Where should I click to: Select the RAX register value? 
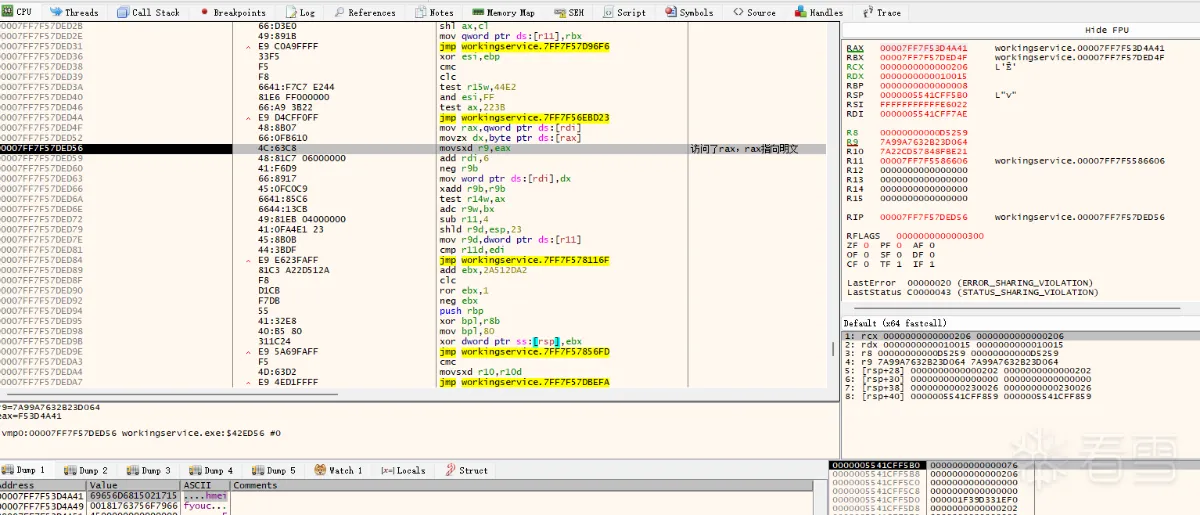923,48
